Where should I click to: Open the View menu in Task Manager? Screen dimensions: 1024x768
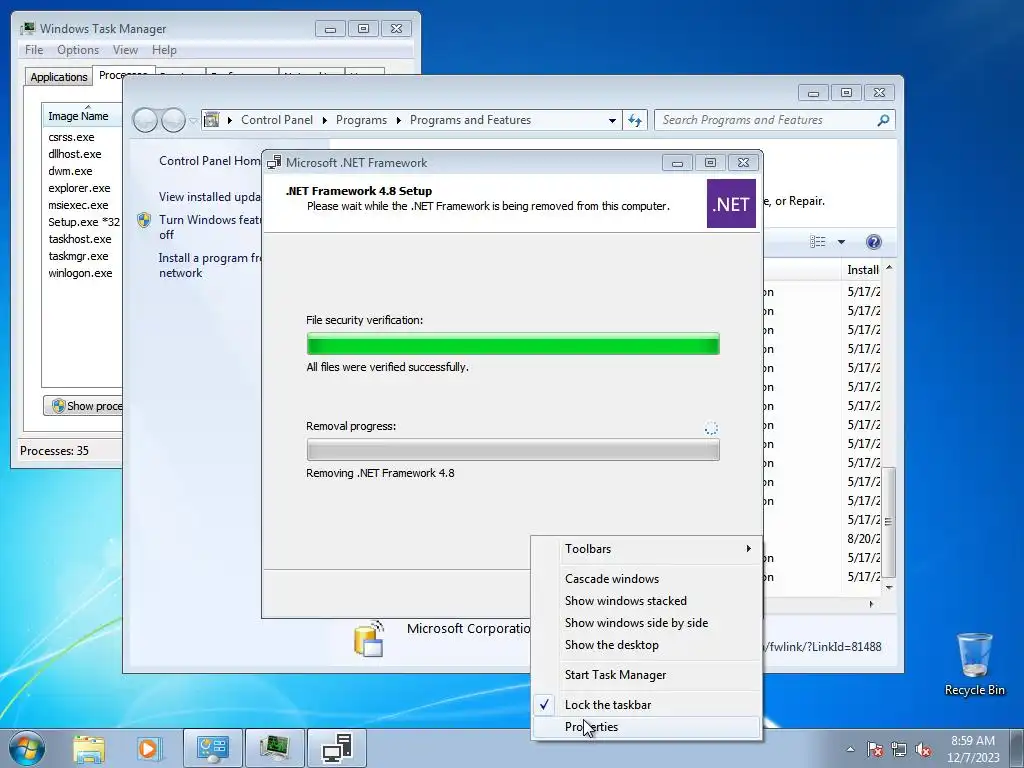(125, 50)
